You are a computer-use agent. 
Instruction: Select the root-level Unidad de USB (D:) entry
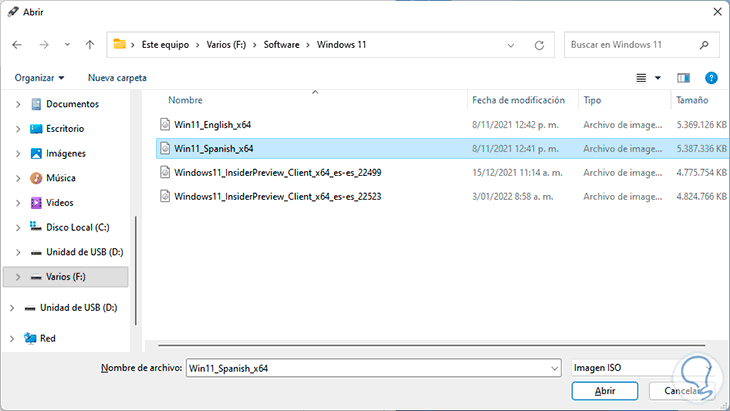(x=78, y=307)
